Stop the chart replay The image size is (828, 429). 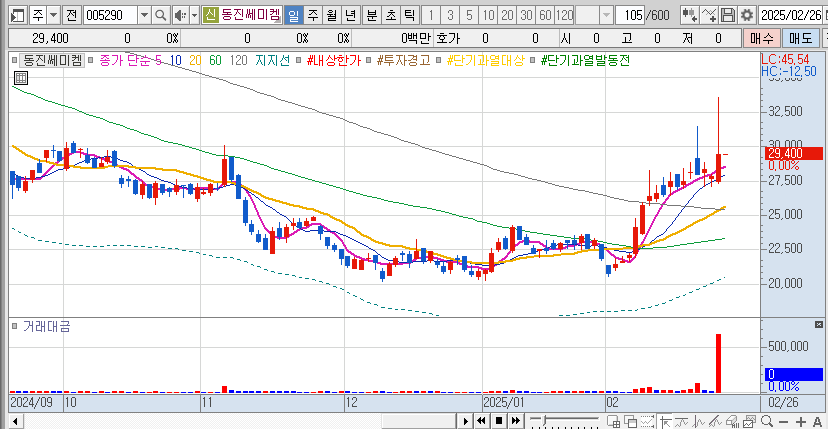499,421
